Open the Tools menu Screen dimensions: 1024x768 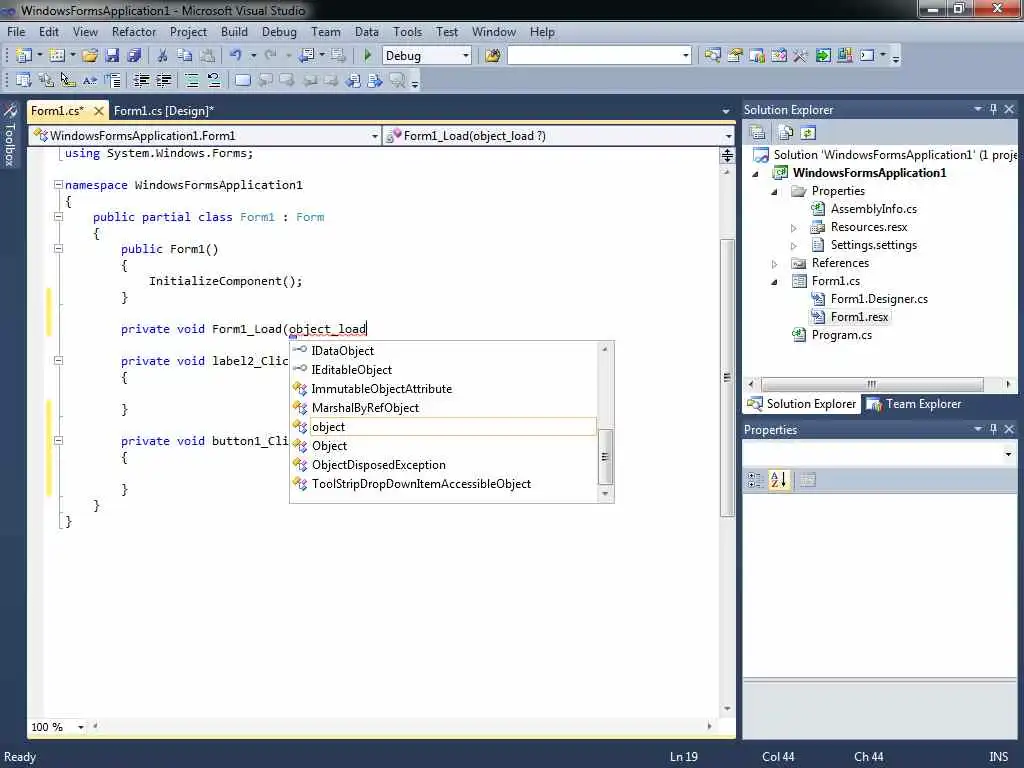coord(408,31)
